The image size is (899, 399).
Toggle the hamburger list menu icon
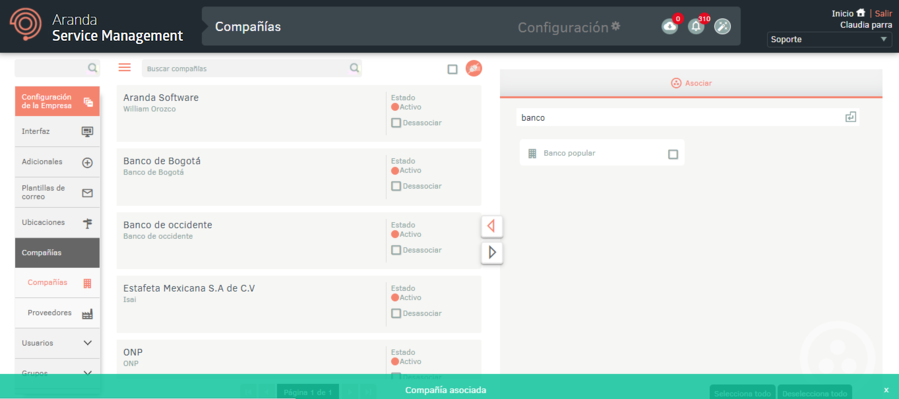pos(124,68)
